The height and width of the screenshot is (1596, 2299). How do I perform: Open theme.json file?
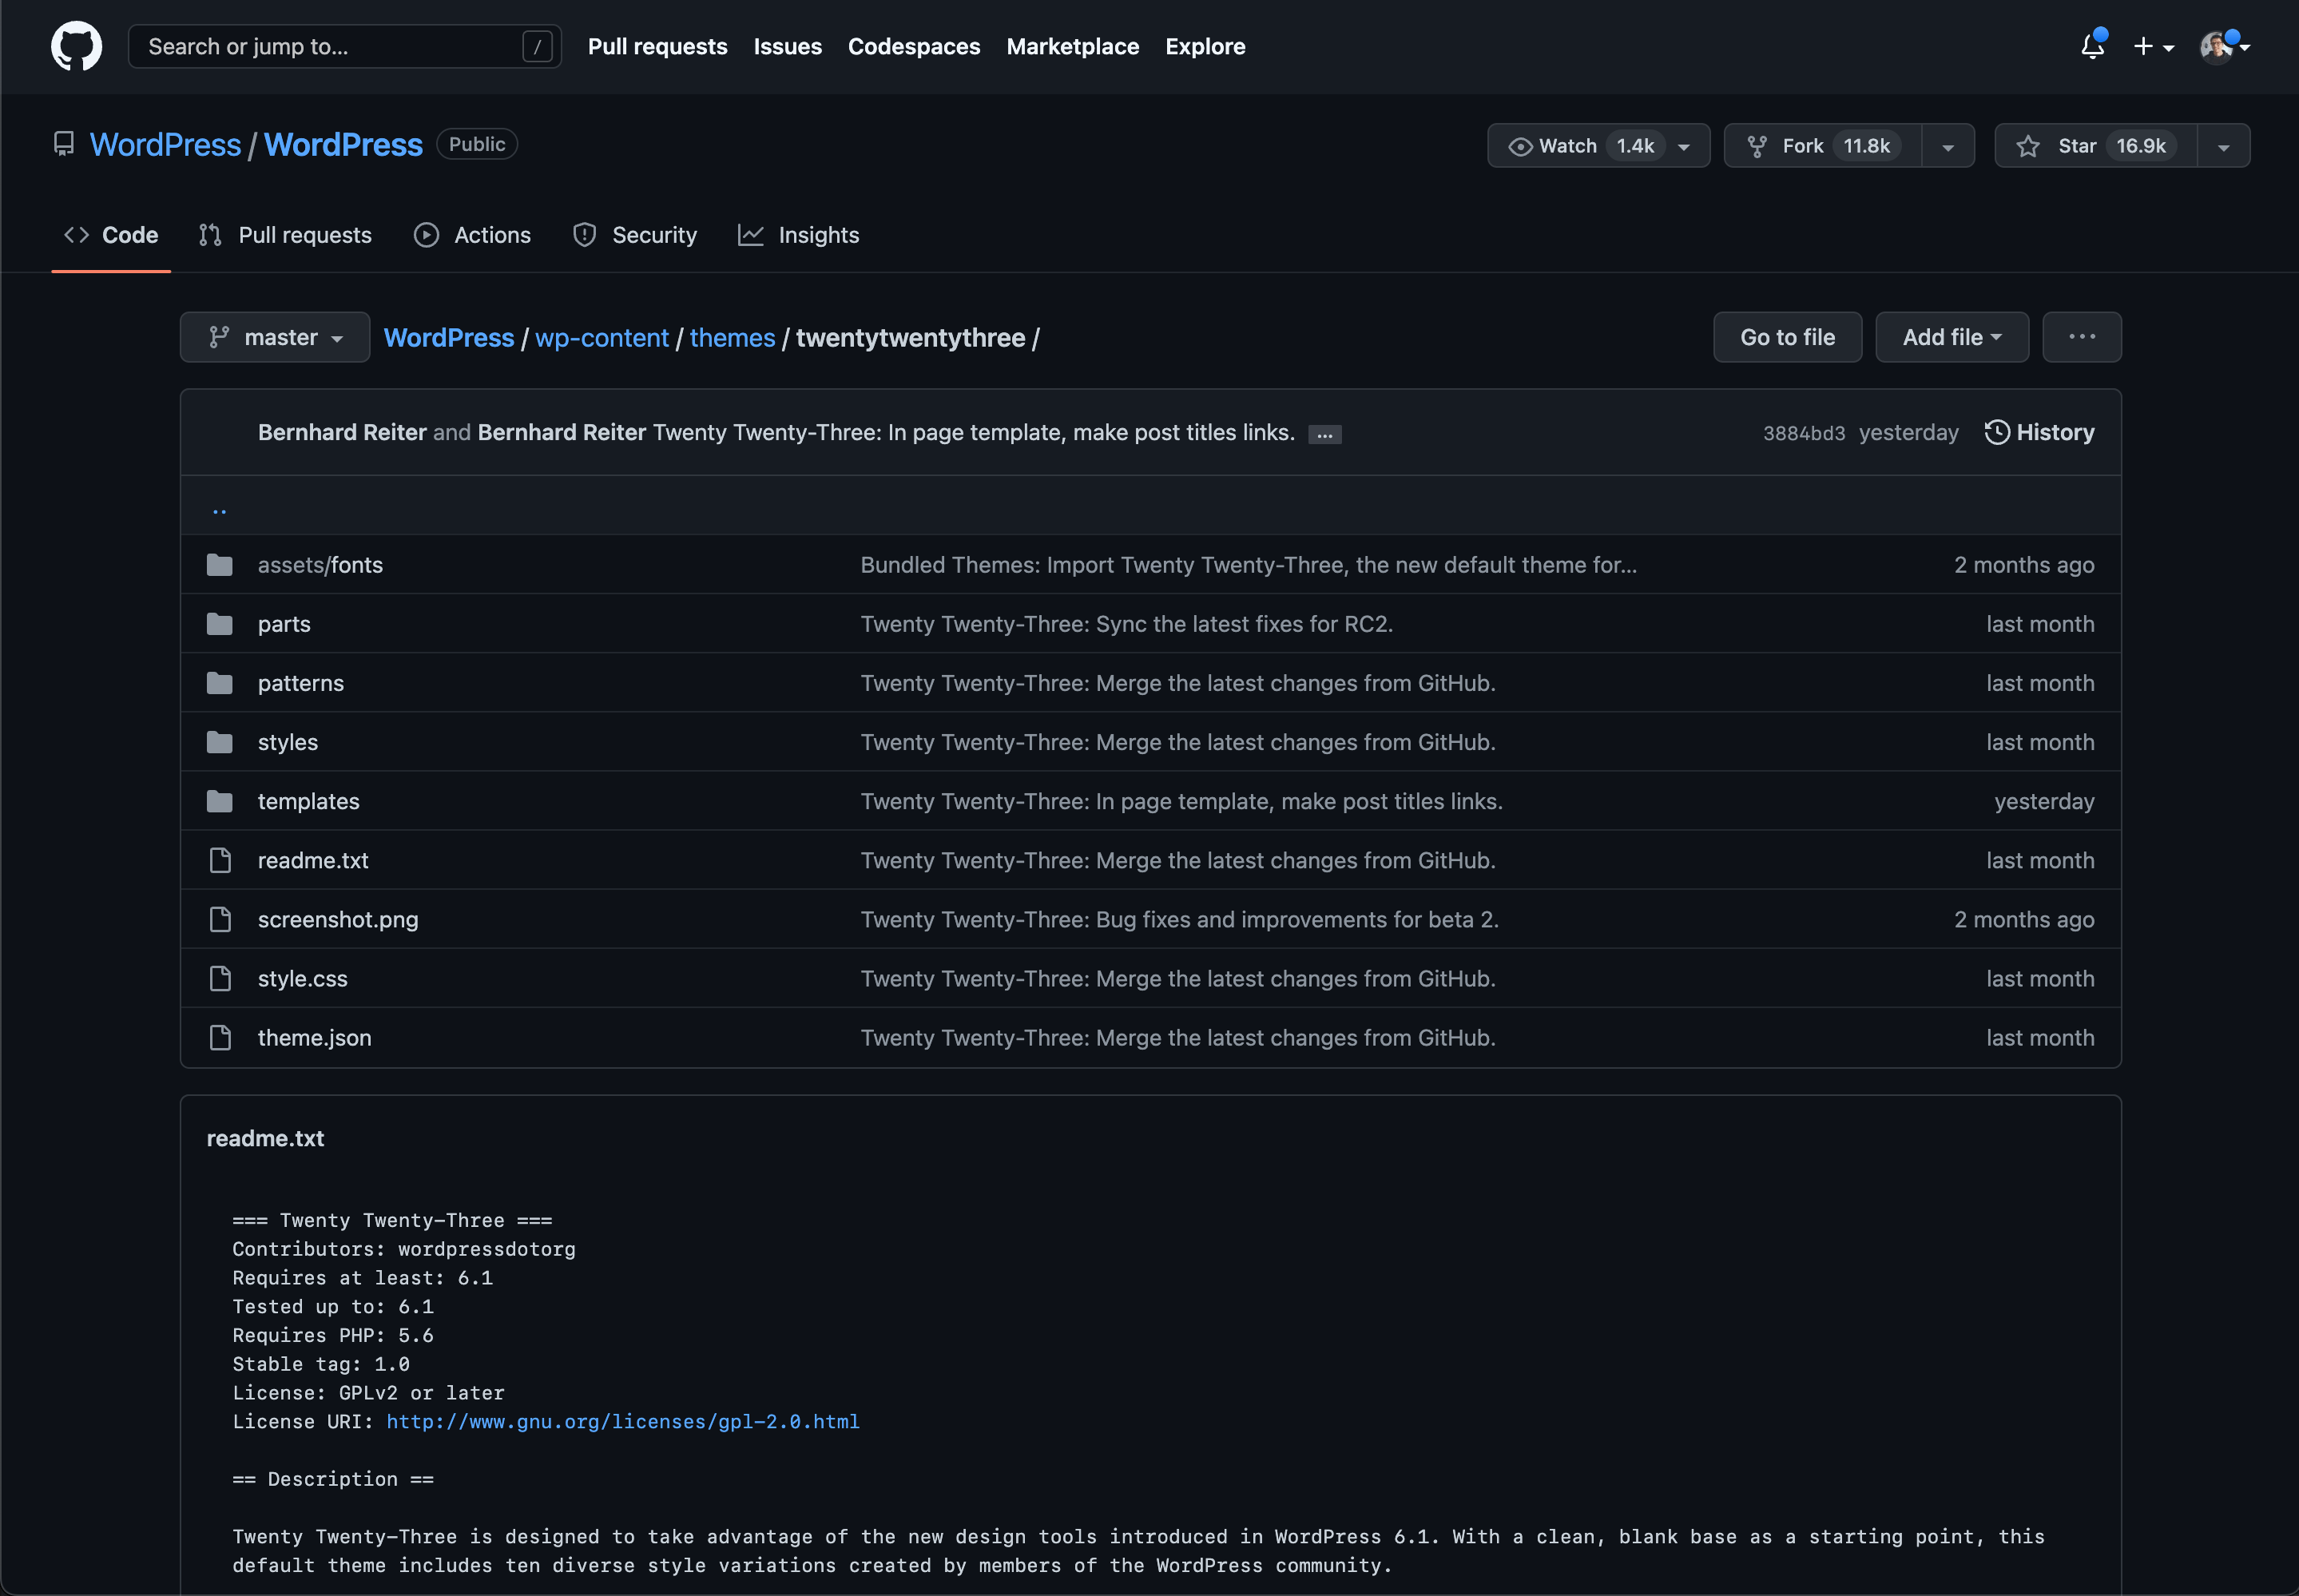point(315,1037)
